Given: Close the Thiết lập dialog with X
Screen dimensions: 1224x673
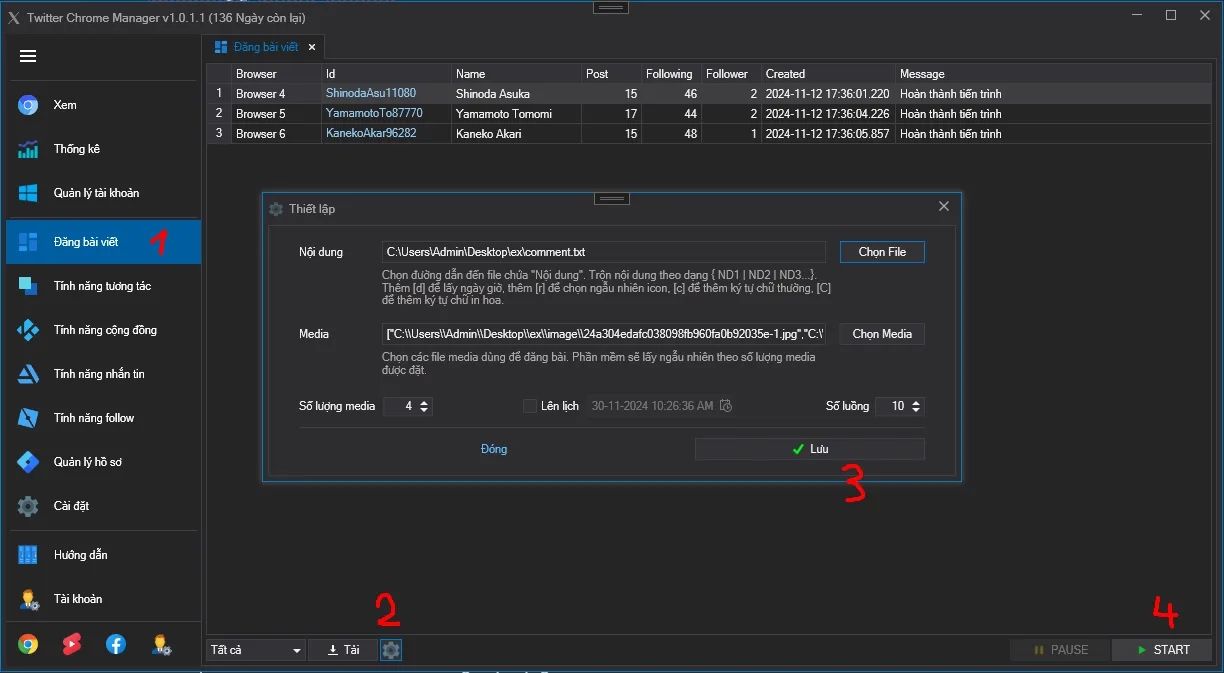Looking at the screenshot, I should (x=944, y=206).
